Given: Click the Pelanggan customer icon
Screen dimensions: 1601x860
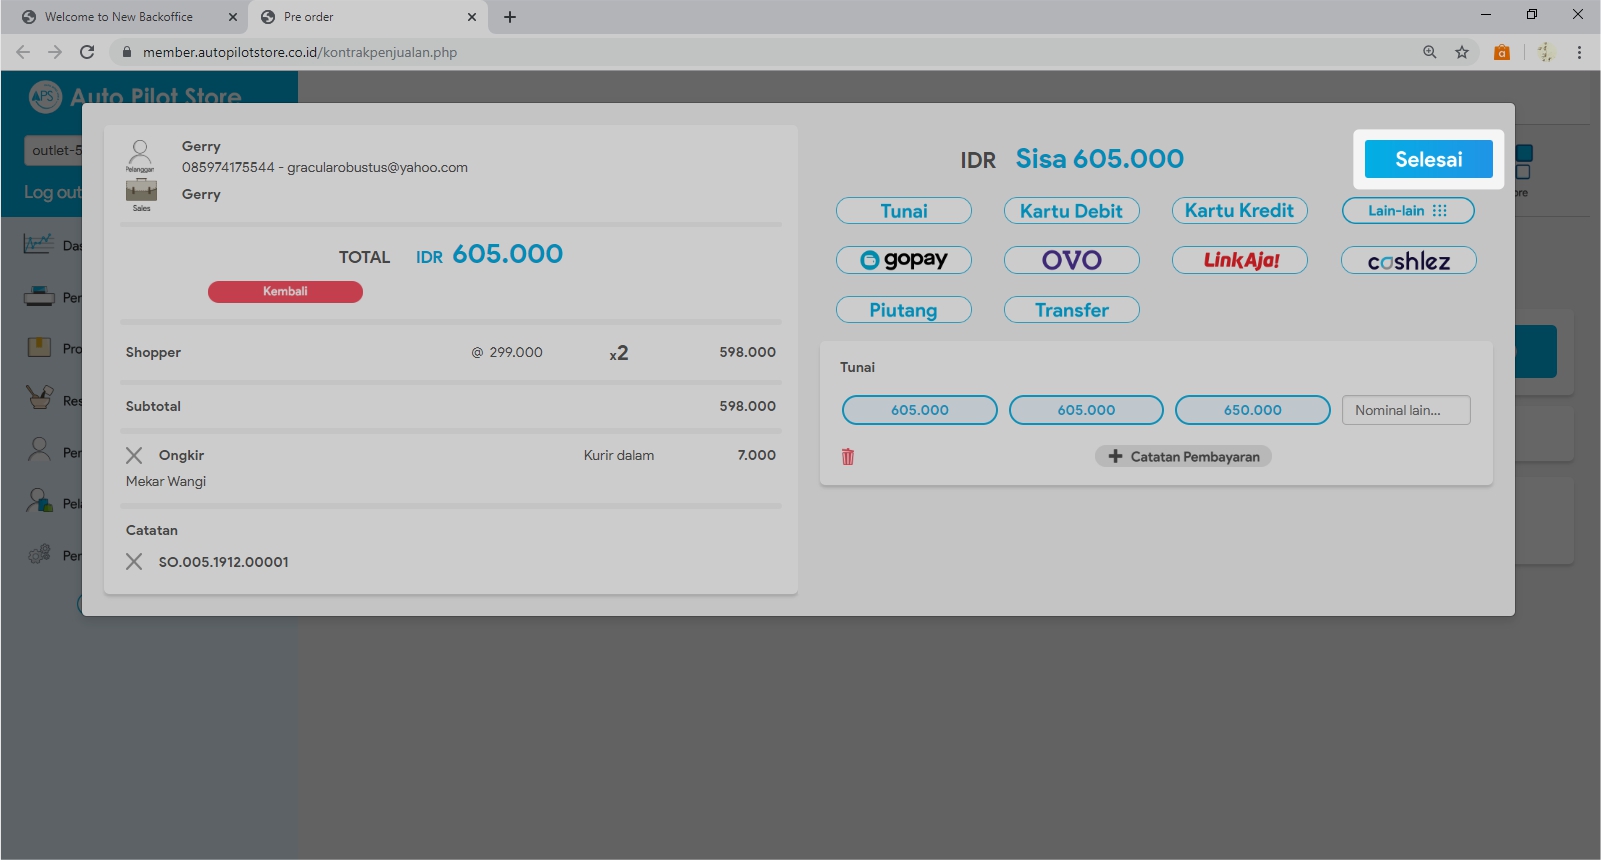Looking at the screenshot, I should click(140, 155).
